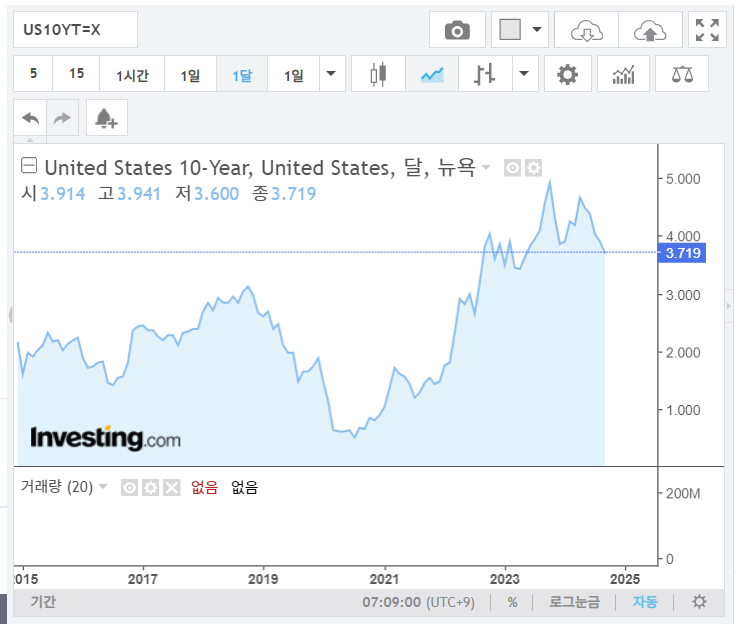
Task: Select the 1일 button beside interval dropdown
Action: 293,75
